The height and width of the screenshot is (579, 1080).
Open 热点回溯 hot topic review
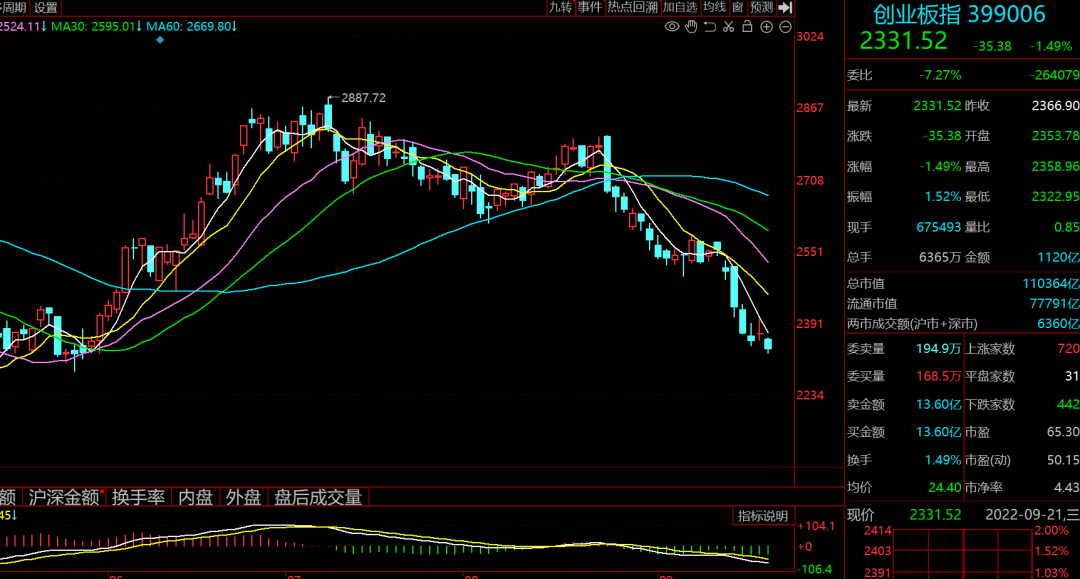click(x=632, y=7)
